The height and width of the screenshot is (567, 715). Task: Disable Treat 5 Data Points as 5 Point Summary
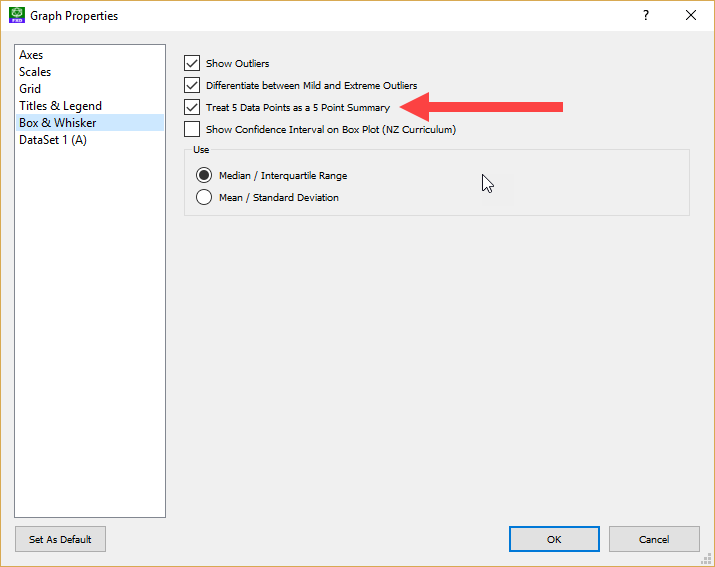point(192,107)
